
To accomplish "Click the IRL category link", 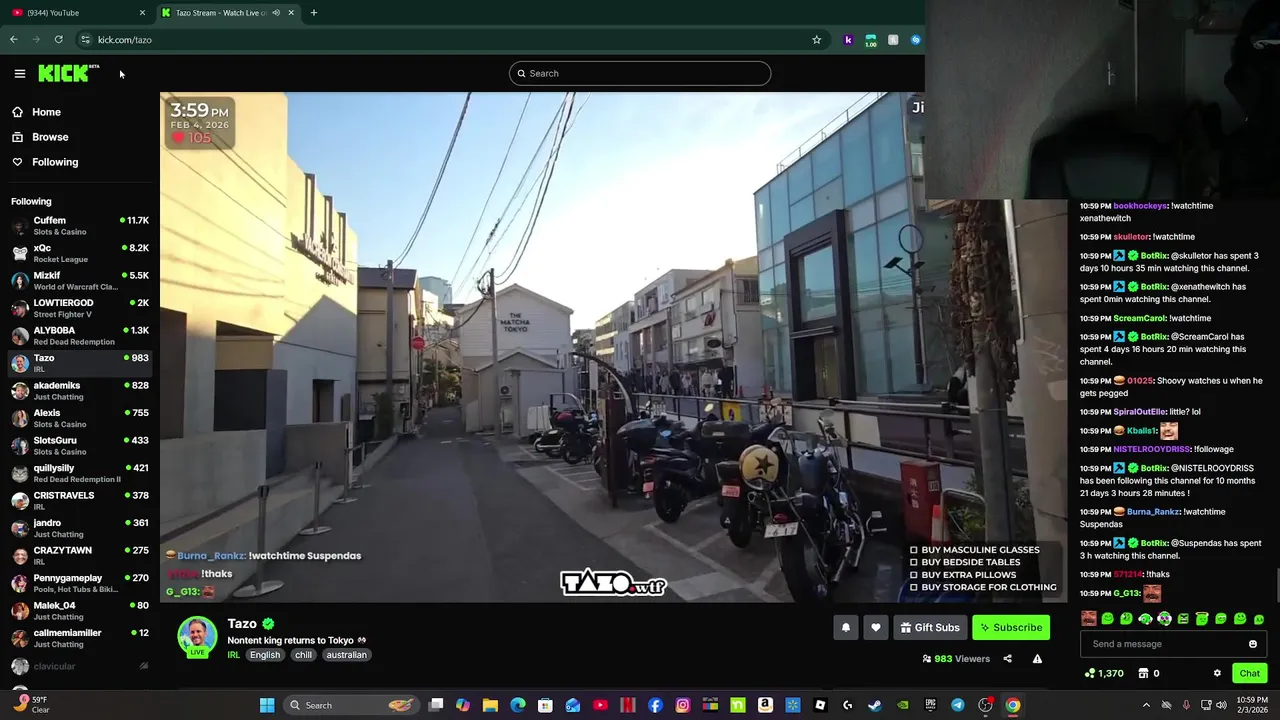I will click(233, 655).
